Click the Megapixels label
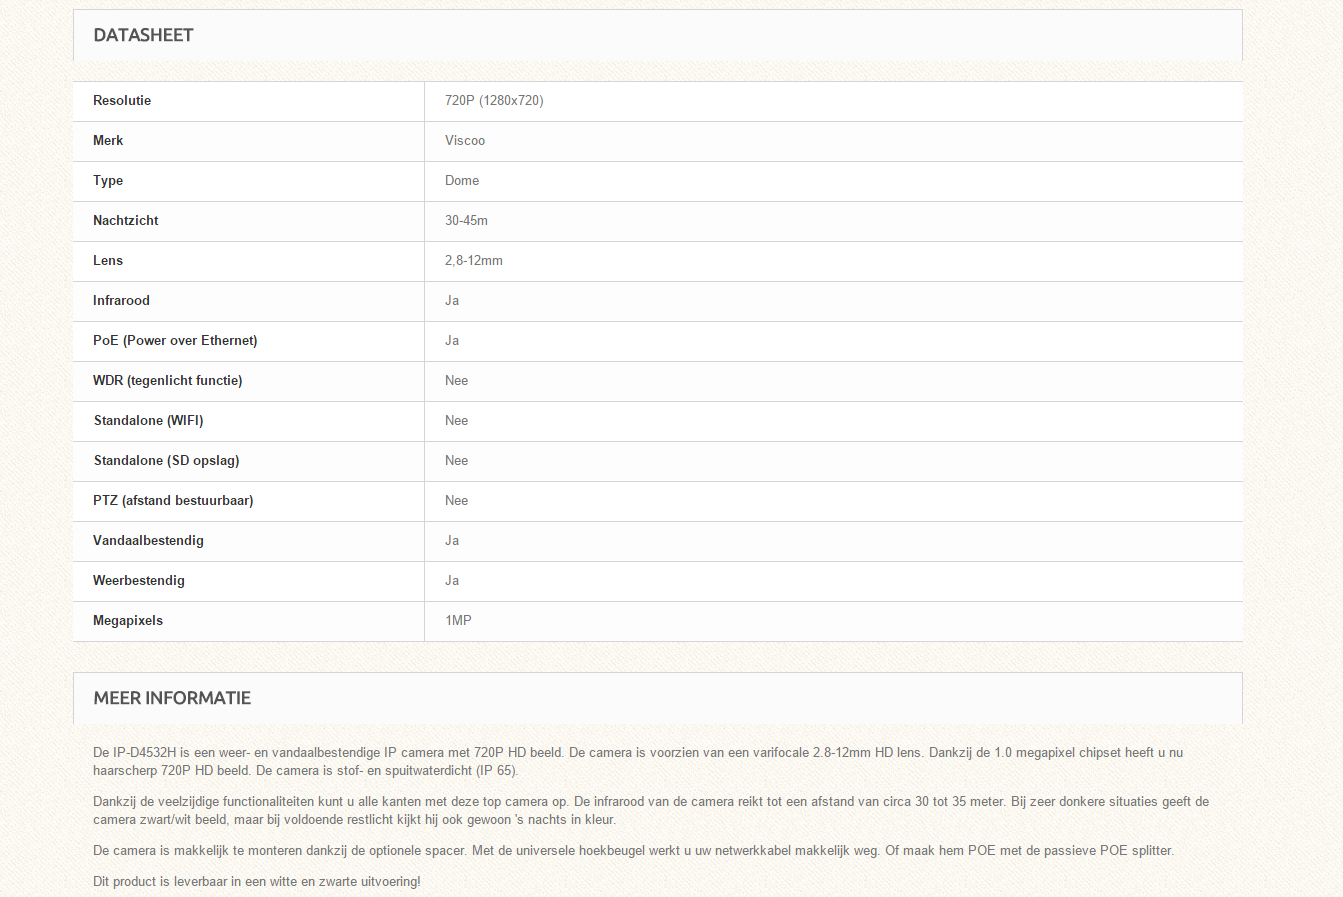 click(128, 620)
